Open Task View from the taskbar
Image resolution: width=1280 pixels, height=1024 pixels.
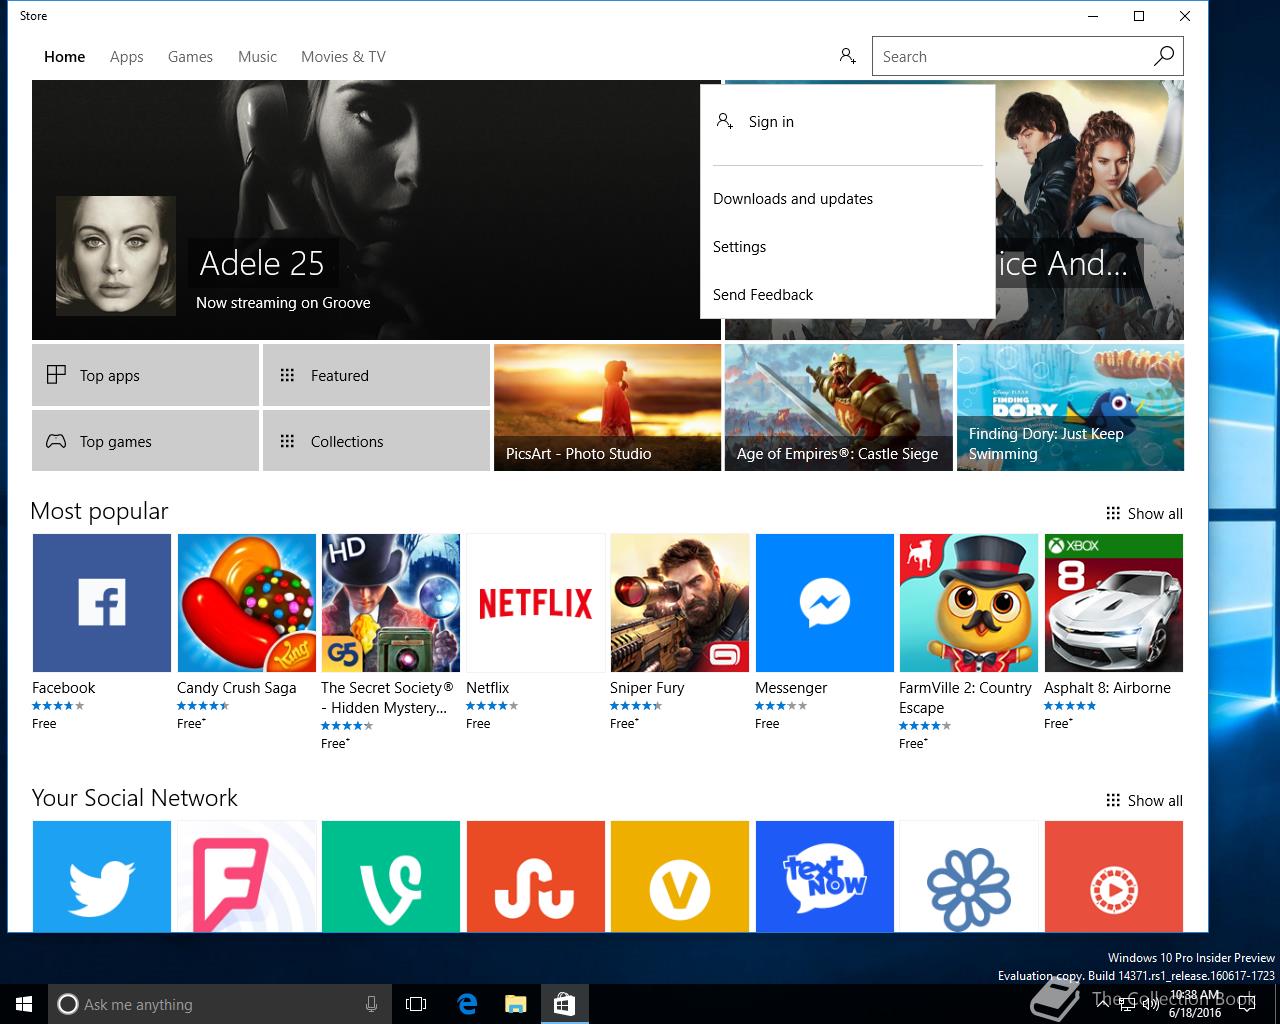416,1004
